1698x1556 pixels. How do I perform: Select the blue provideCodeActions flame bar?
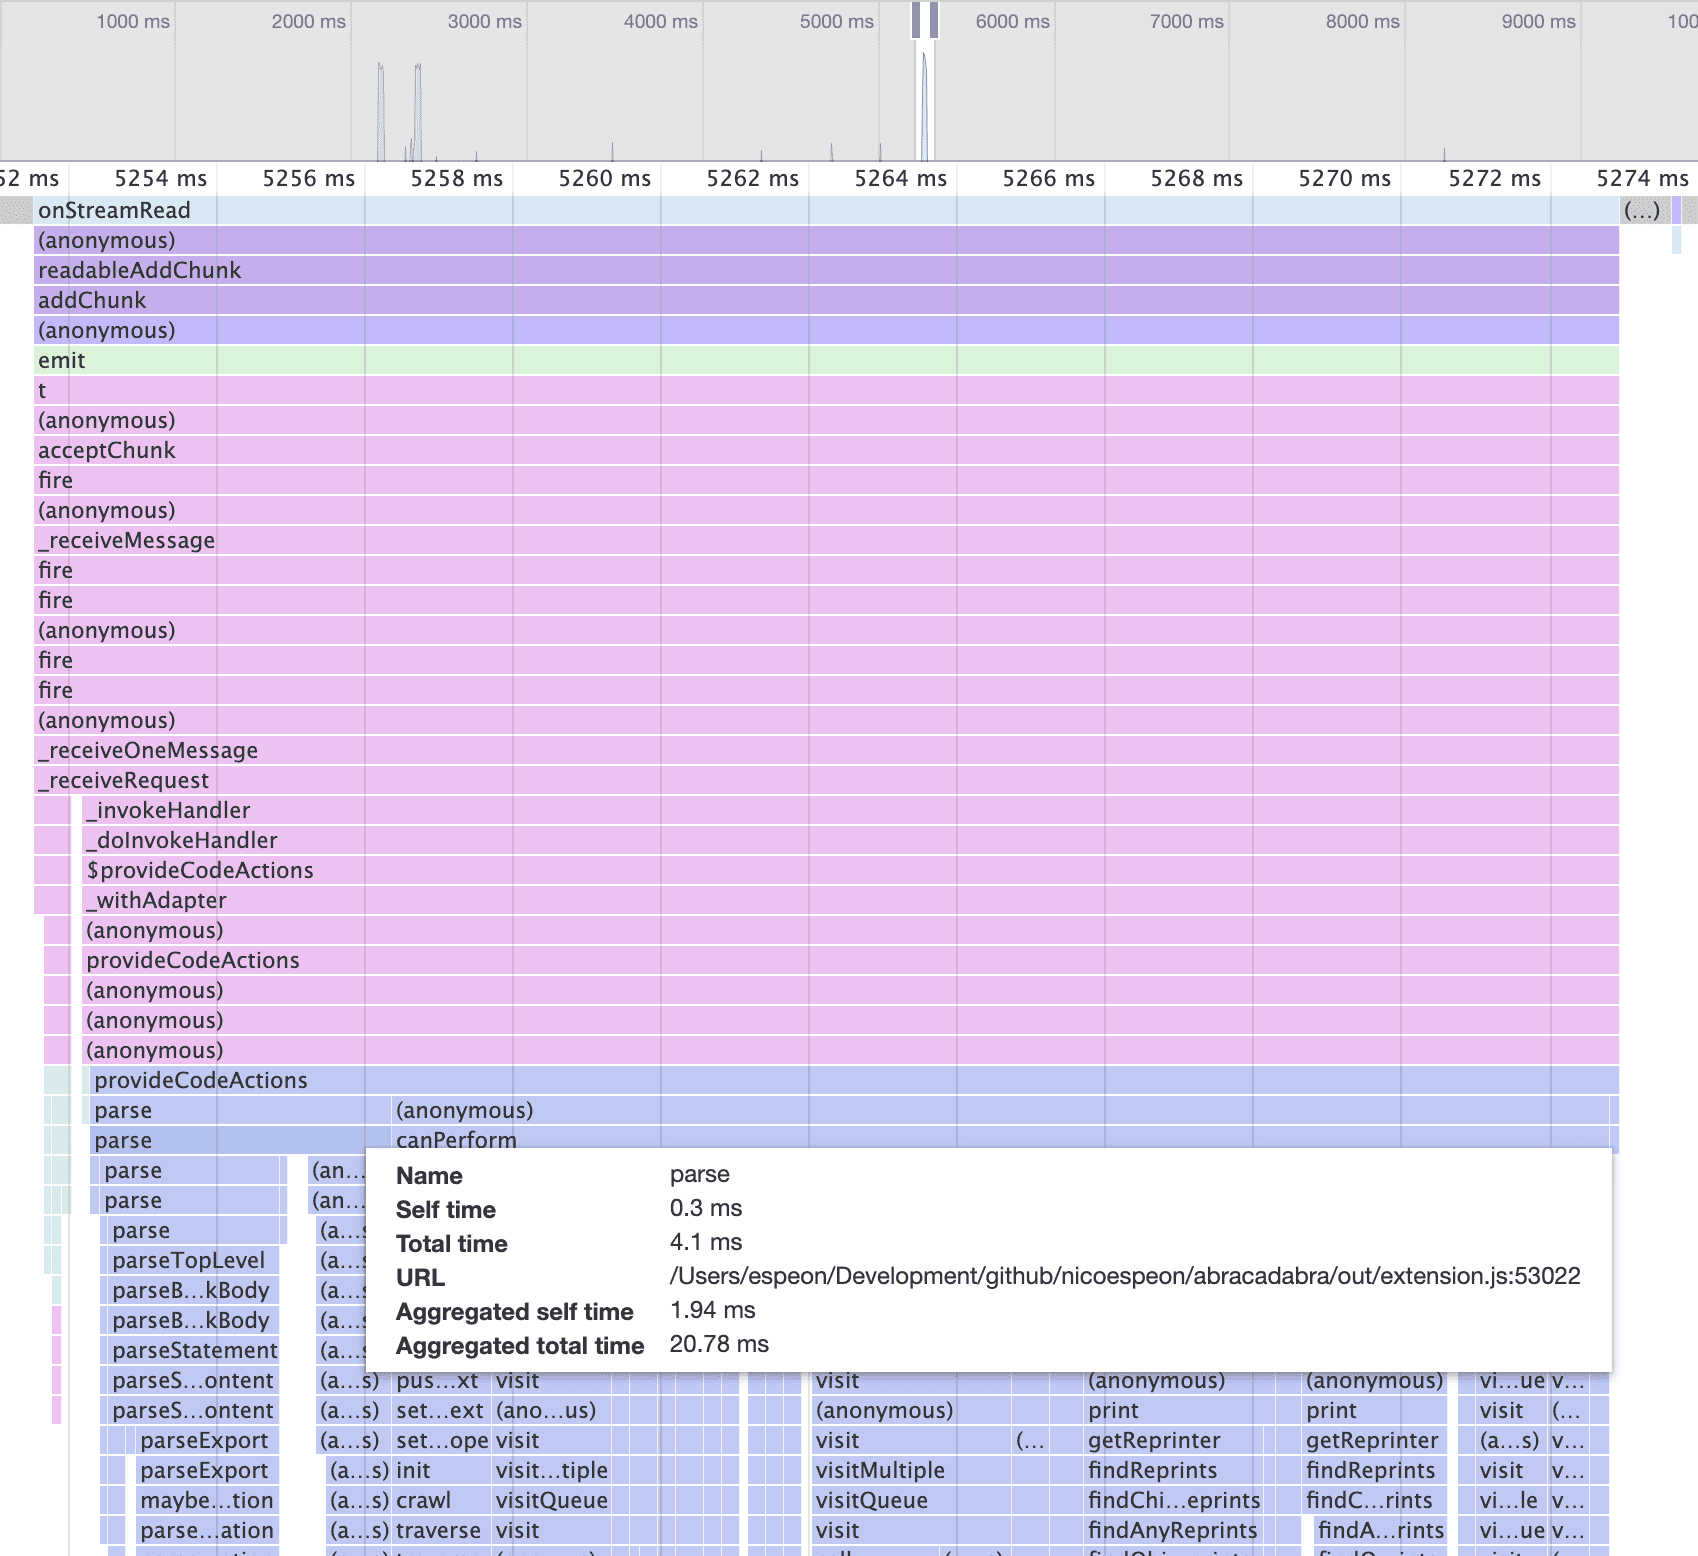(x=854, y=1080)
